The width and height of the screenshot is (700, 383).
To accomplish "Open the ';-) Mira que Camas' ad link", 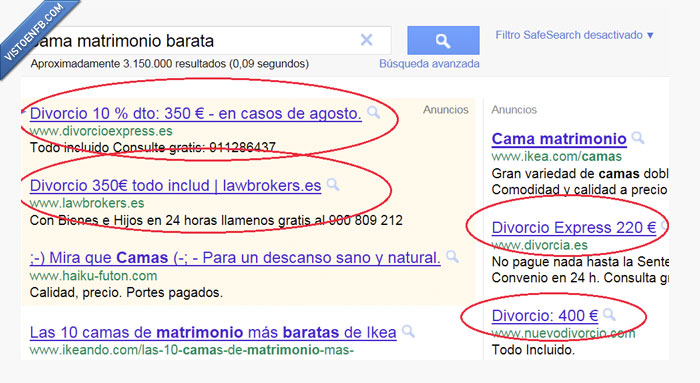I will 235,258.
